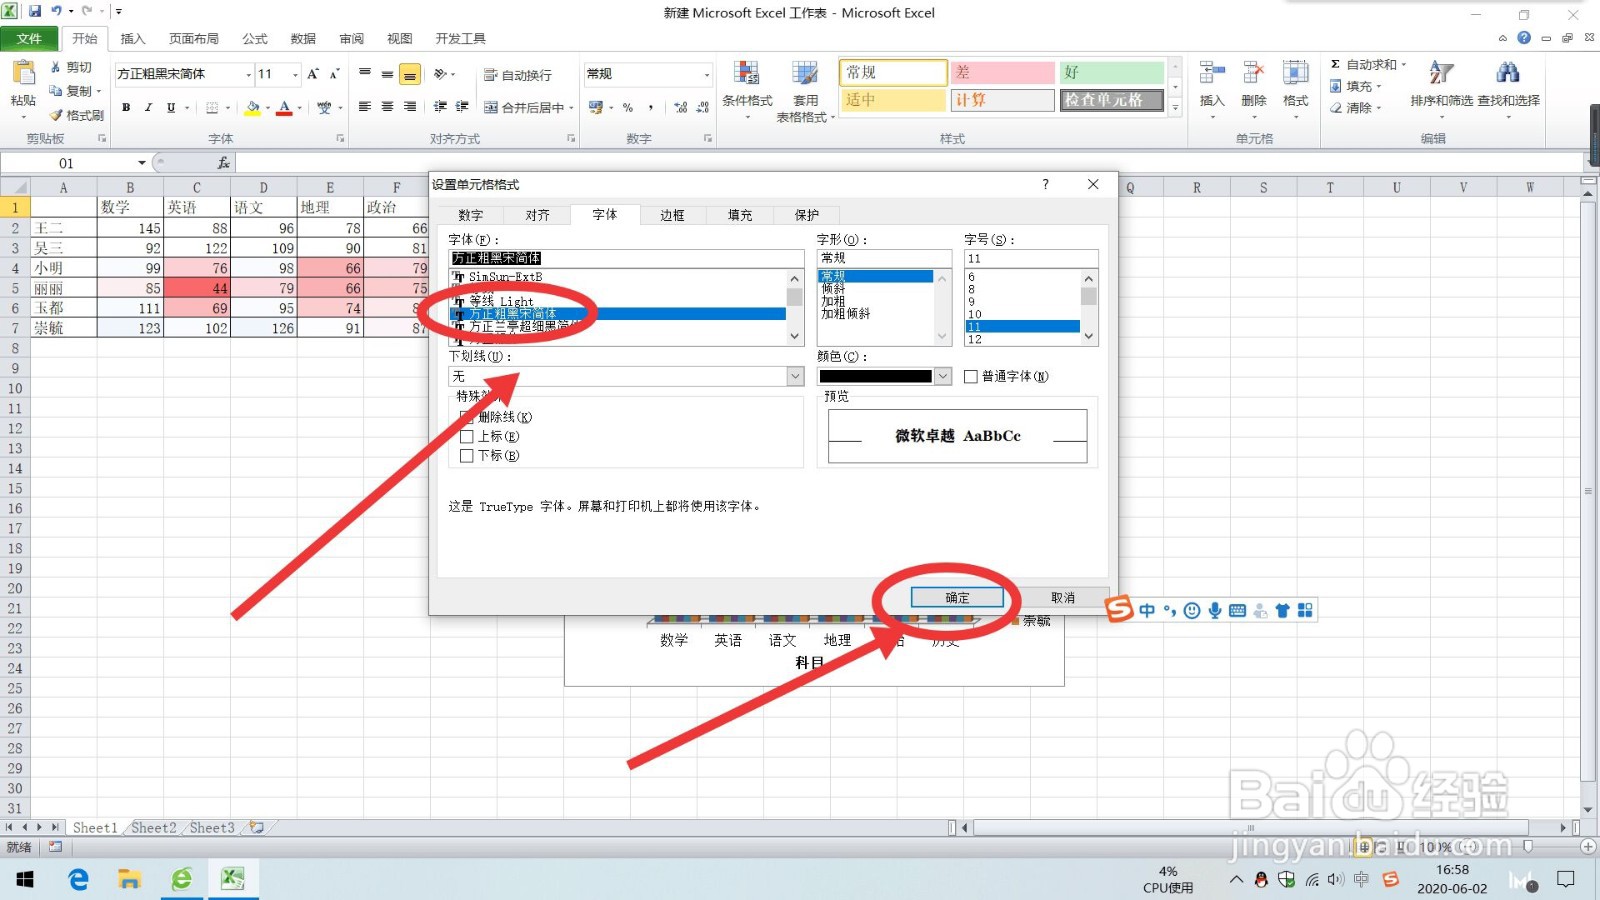This screenshot has width=1600, height=900.
Task: Expand the ribbon font name dropdown
Action: (248, 74)
